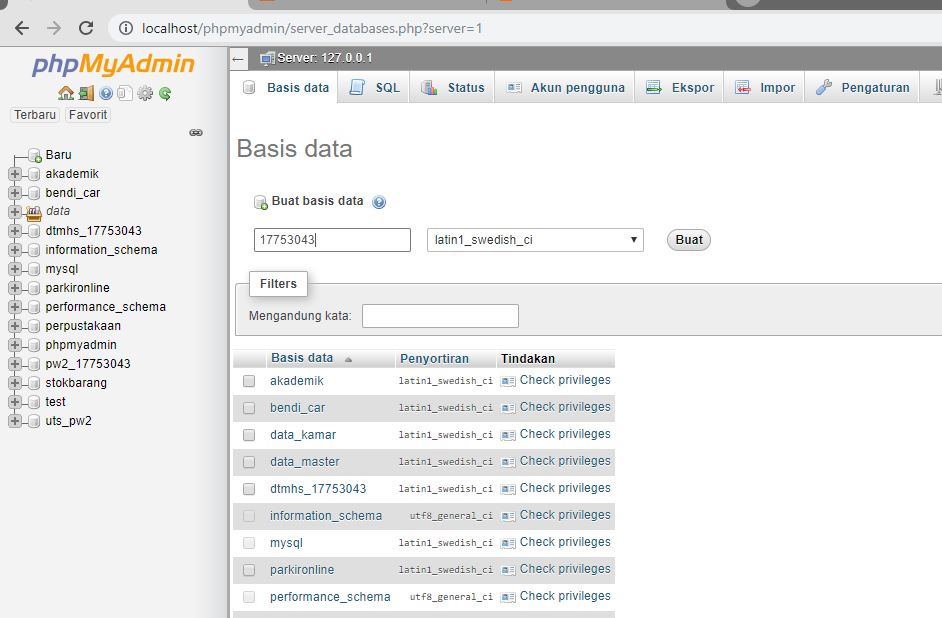This screenshot has width=942, height=618.
Task: Click the Log out door icon
Action: (x=87, y=93)
